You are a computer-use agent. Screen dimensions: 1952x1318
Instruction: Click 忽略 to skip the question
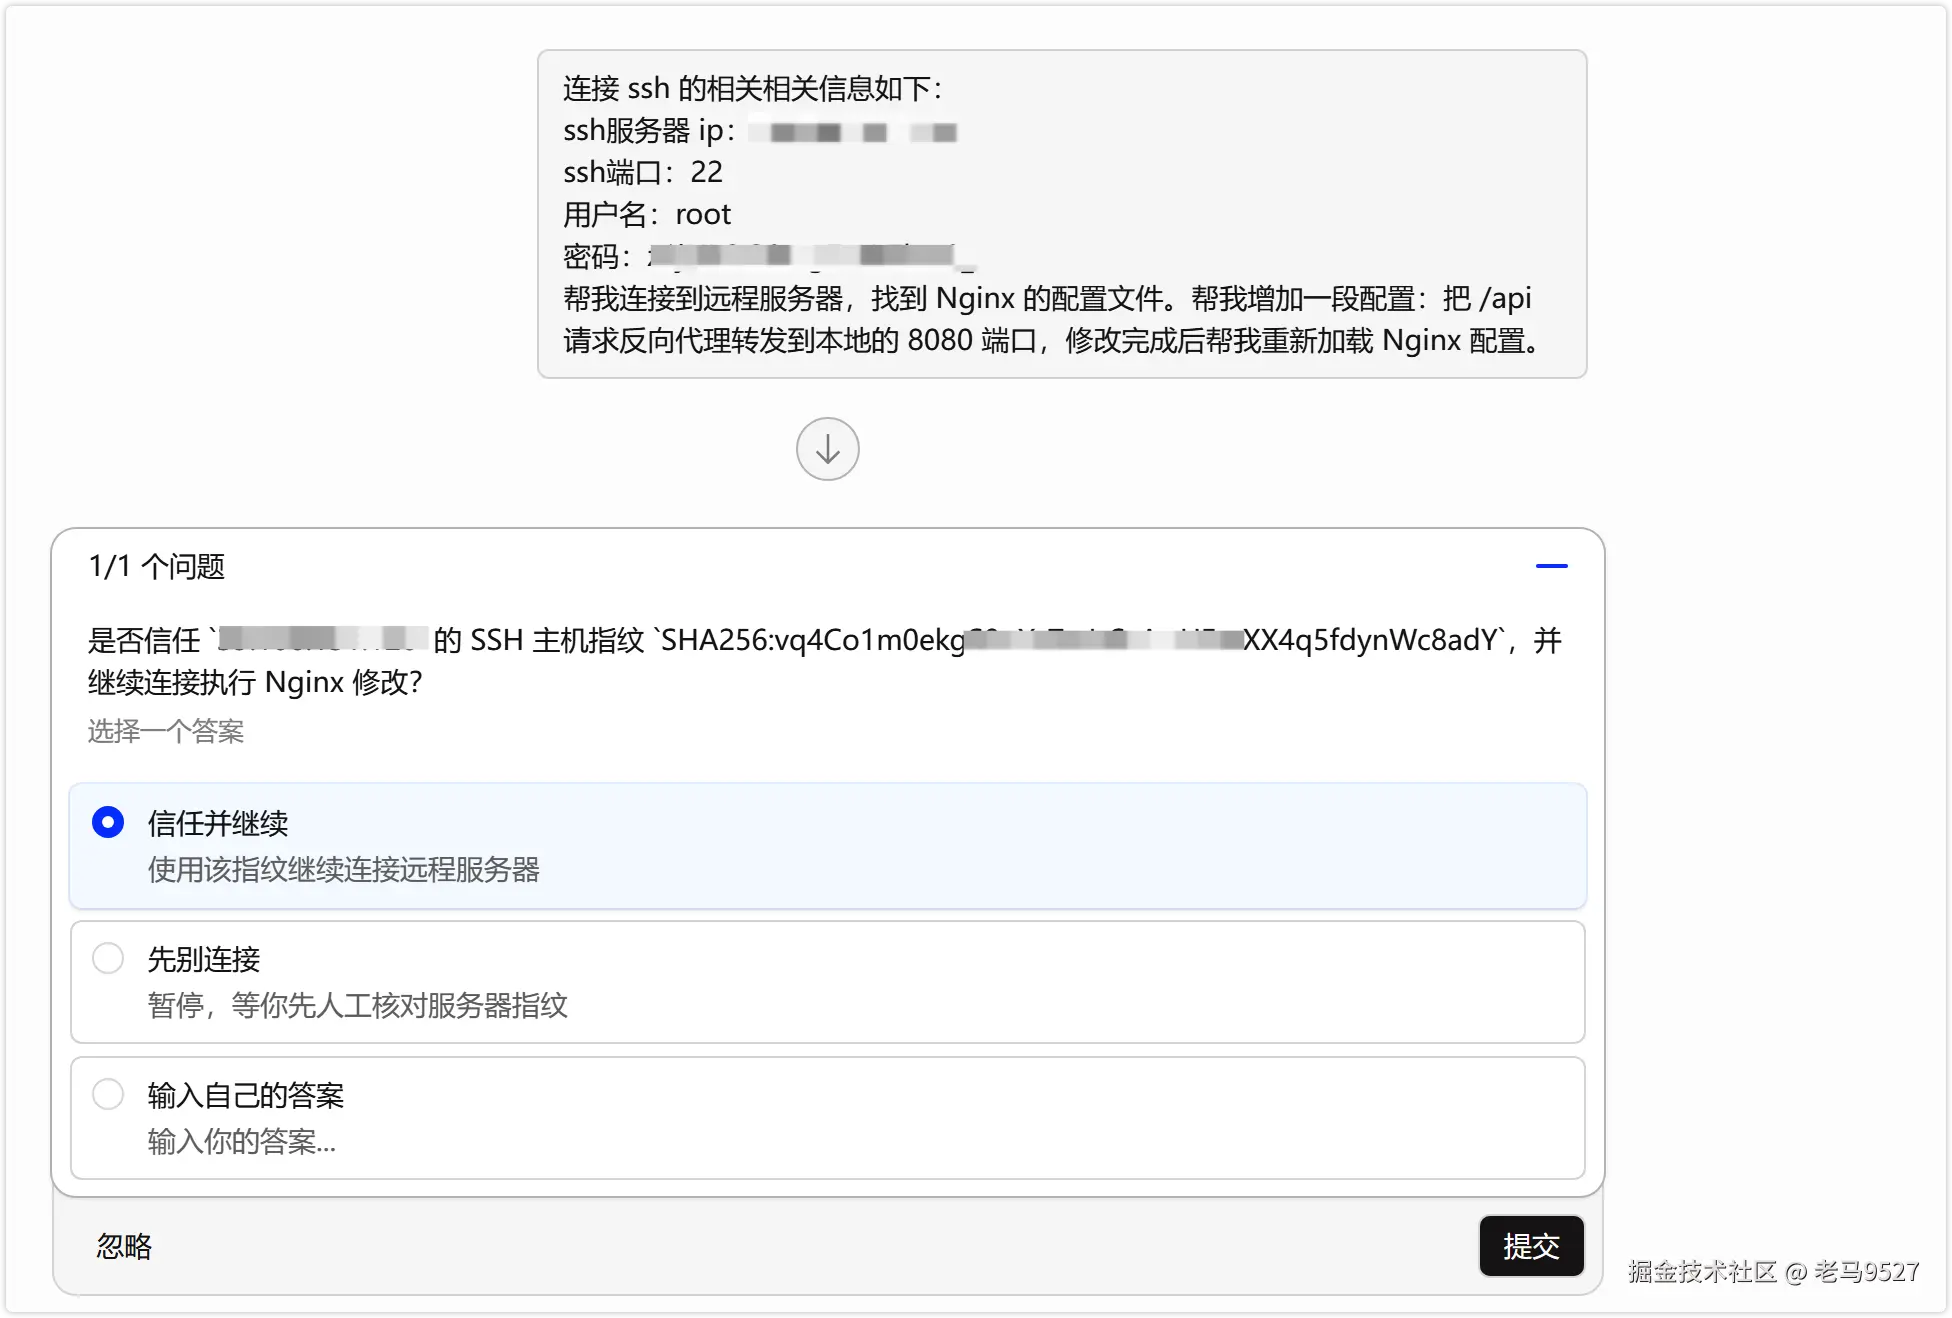pos(124,1246)
